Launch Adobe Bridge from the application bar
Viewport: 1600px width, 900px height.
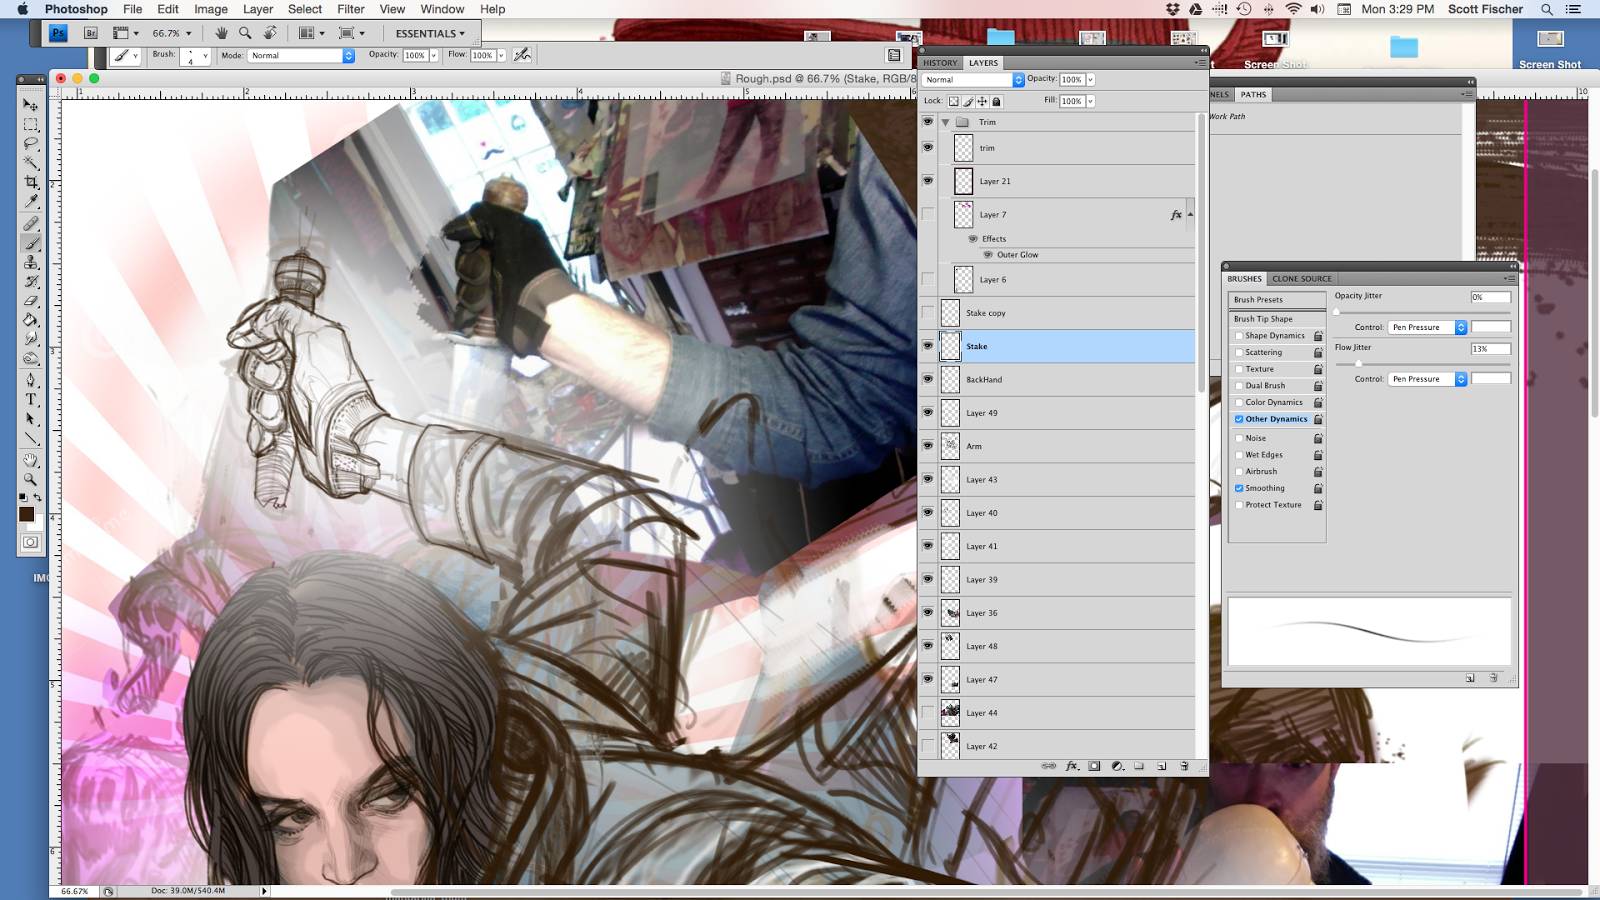90,33
